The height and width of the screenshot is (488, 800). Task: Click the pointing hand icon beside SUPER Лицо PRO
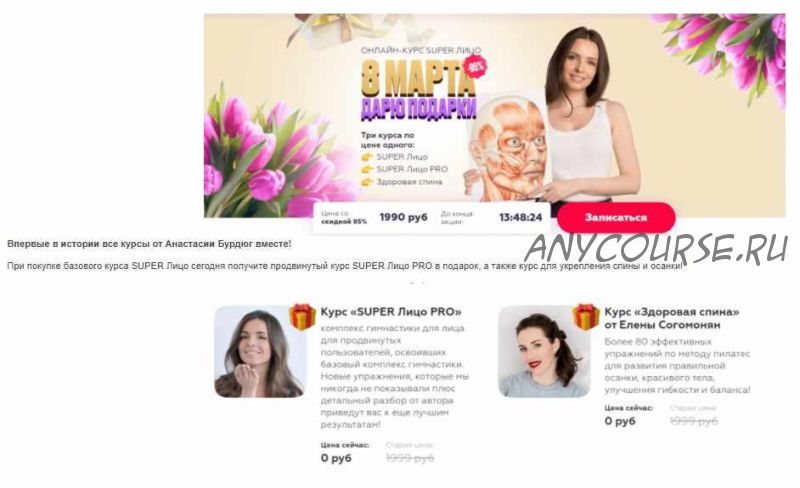[367, 169]
